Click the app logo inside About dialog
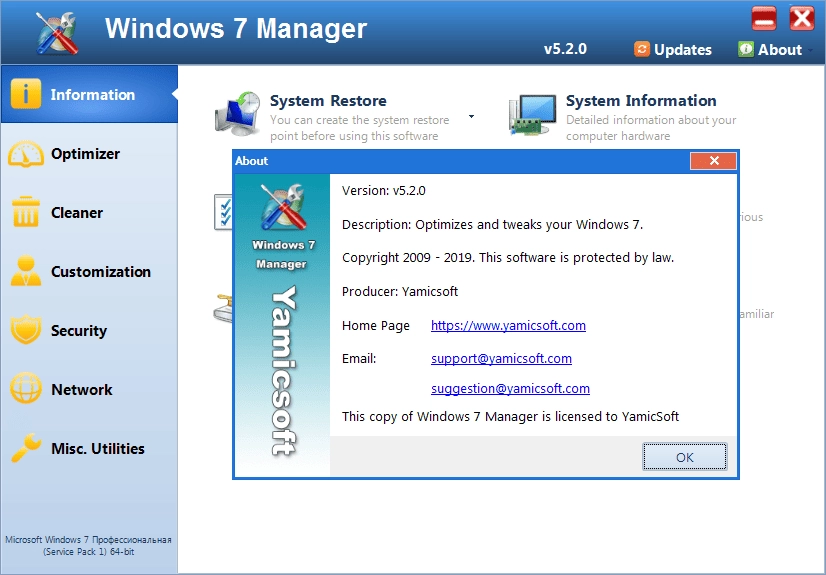Viewport: 826px width, 575px height. (283, 207)
